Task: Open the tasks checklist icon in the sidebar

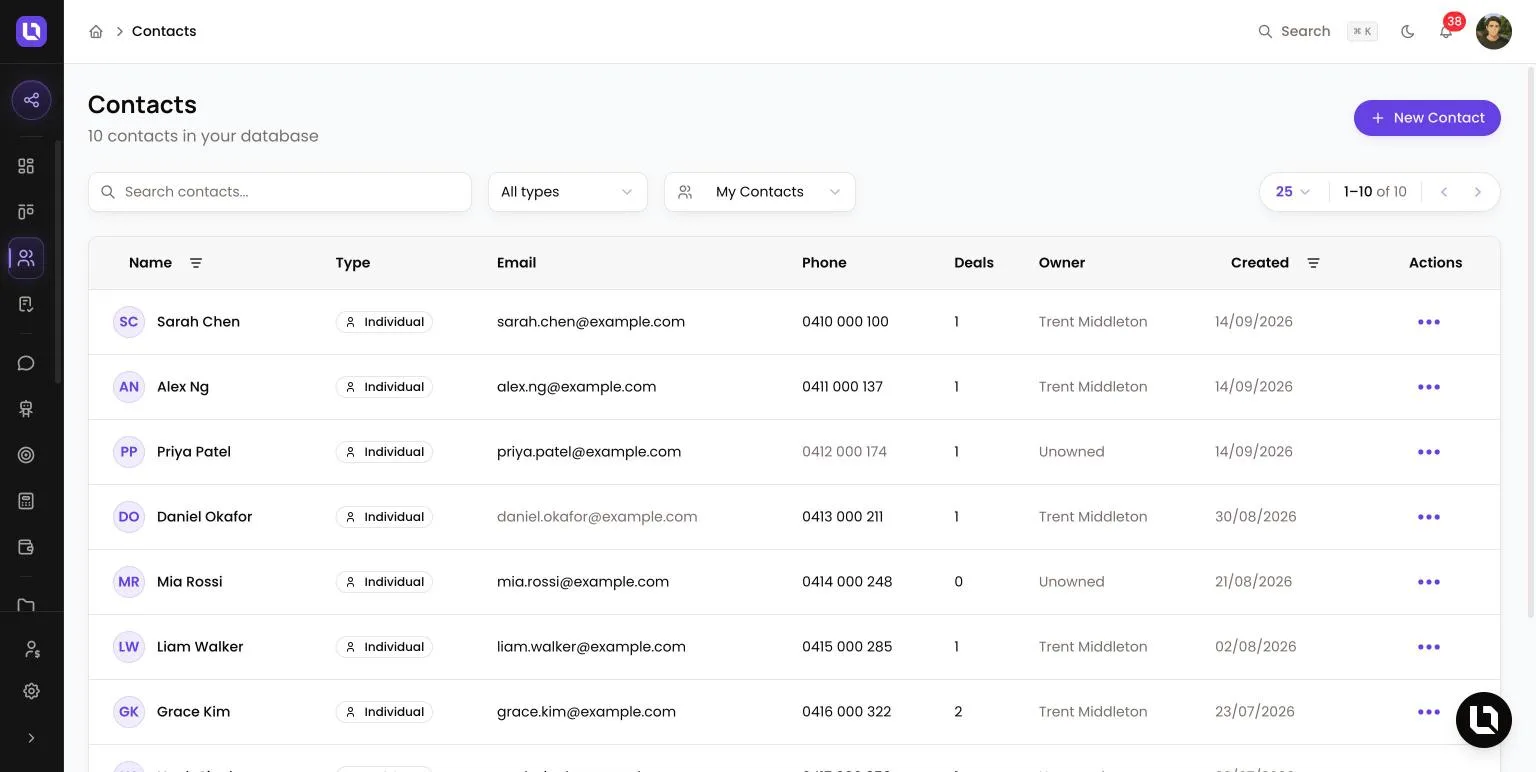Action: pos(26,304)
